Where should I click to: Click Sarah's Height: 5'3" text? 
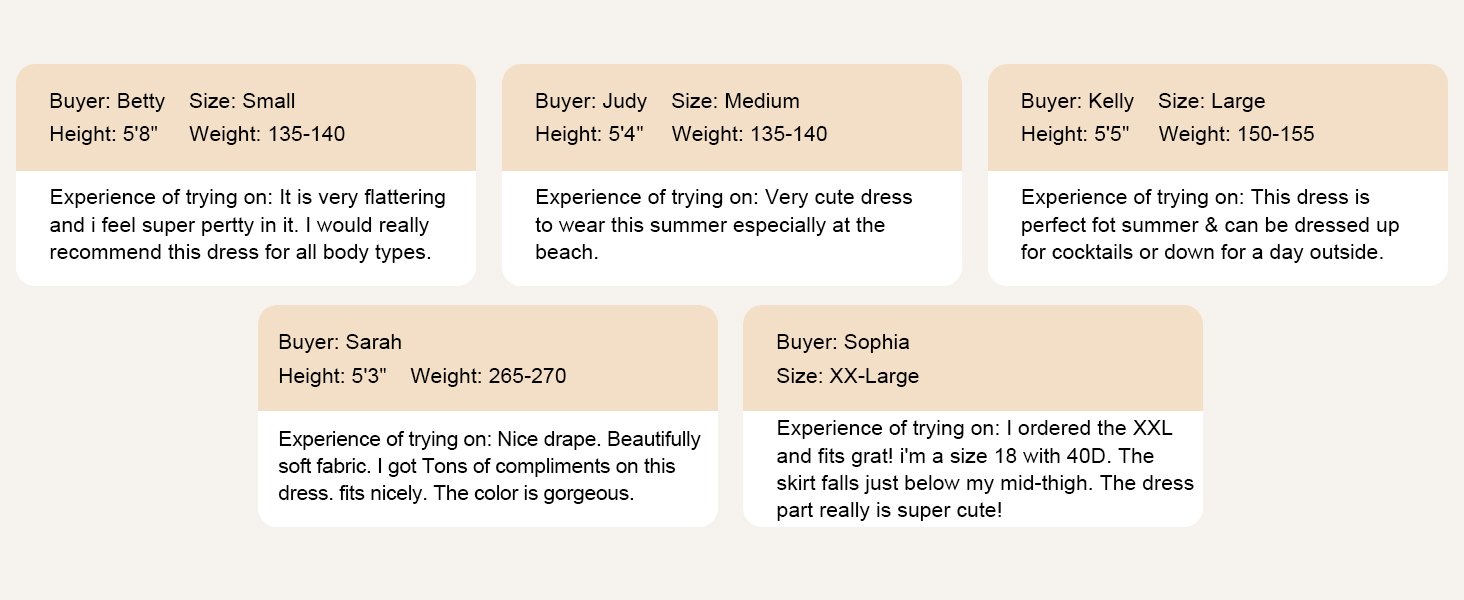click(333, 376)
